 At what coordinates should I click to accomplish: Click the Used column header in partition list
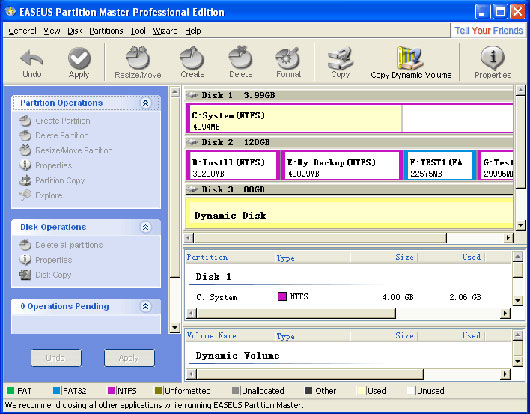(x=451, y=258)
